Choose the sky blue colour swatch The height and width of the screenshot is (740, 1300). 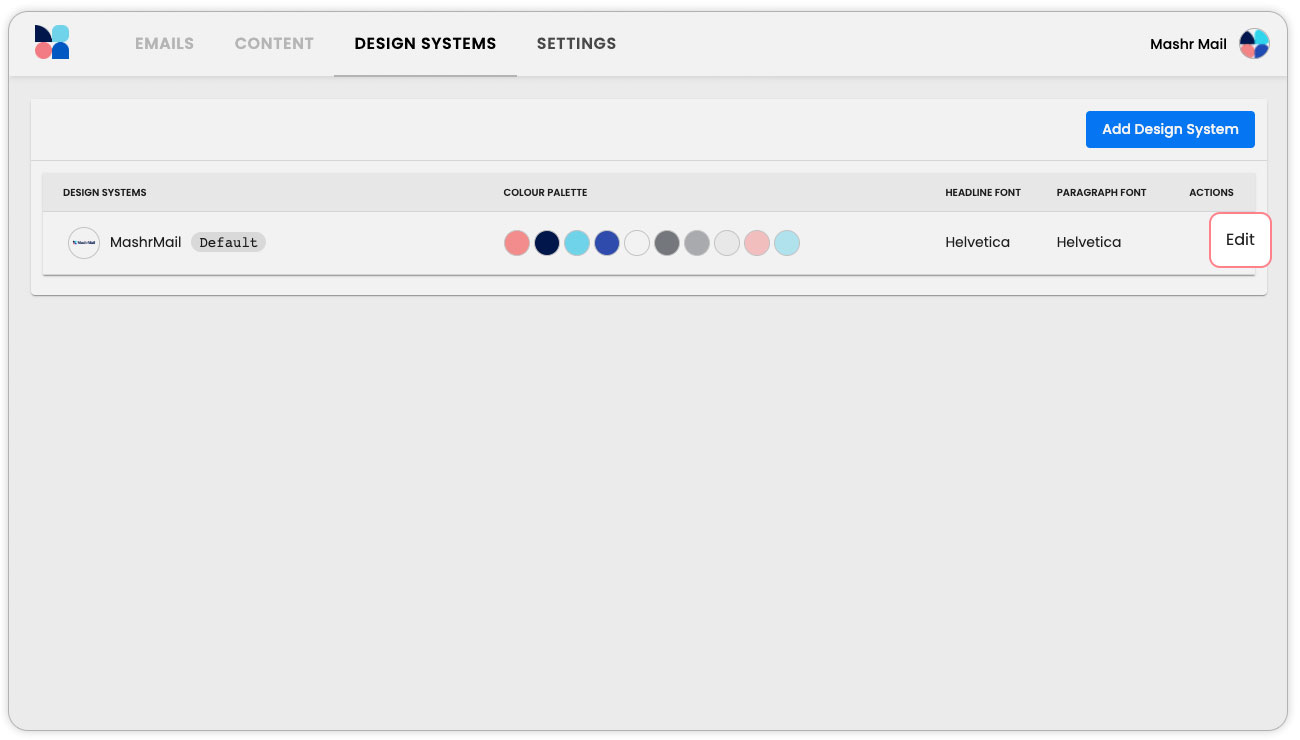click(x=577, y=243)
